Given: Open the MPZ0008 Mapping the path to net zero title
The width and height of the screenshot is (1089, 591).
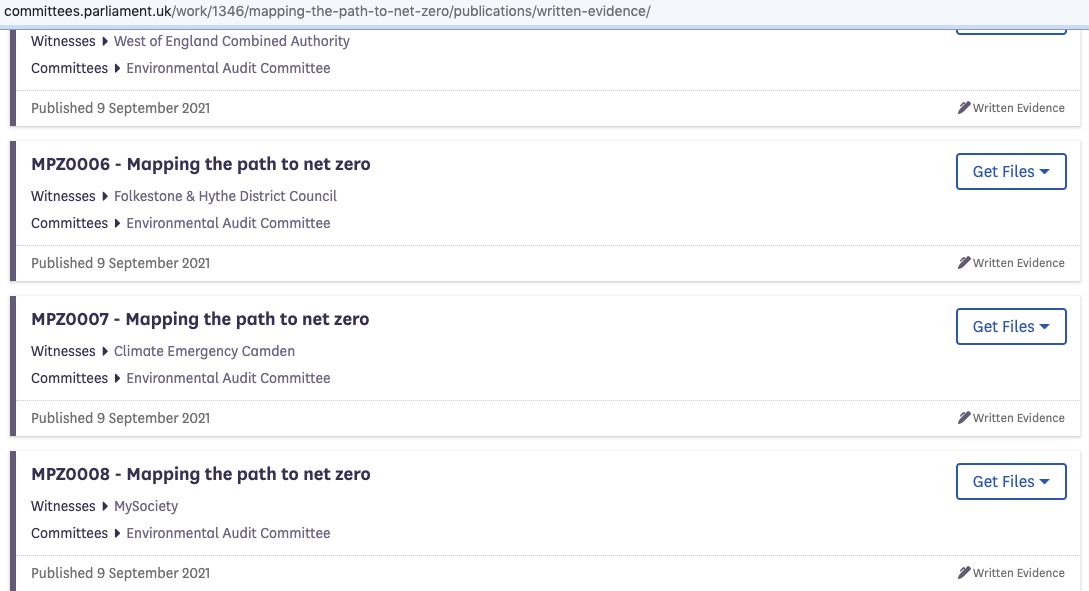Looking at the screenshot, I should pyautogui.click(x=200, y=475).
